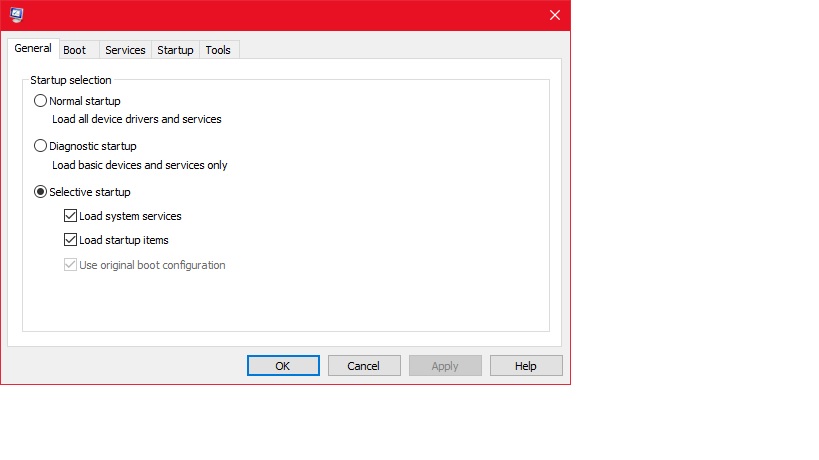The height and width of the screenshot is (460, 819).
Task: Click 'Load all device drivers and services' text
Action: pos(137,119)
